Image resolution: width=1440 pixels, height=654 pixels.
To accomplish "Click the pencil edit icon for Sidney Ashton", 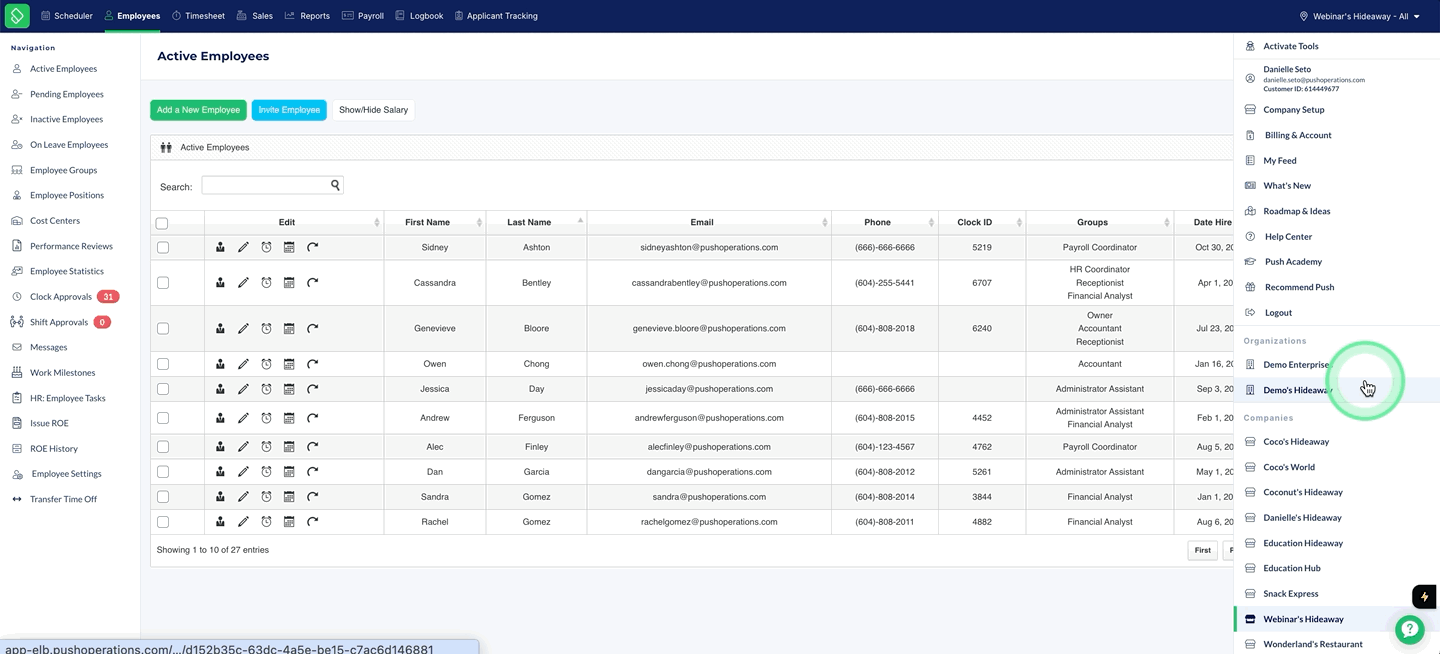I will click(243, 247).
